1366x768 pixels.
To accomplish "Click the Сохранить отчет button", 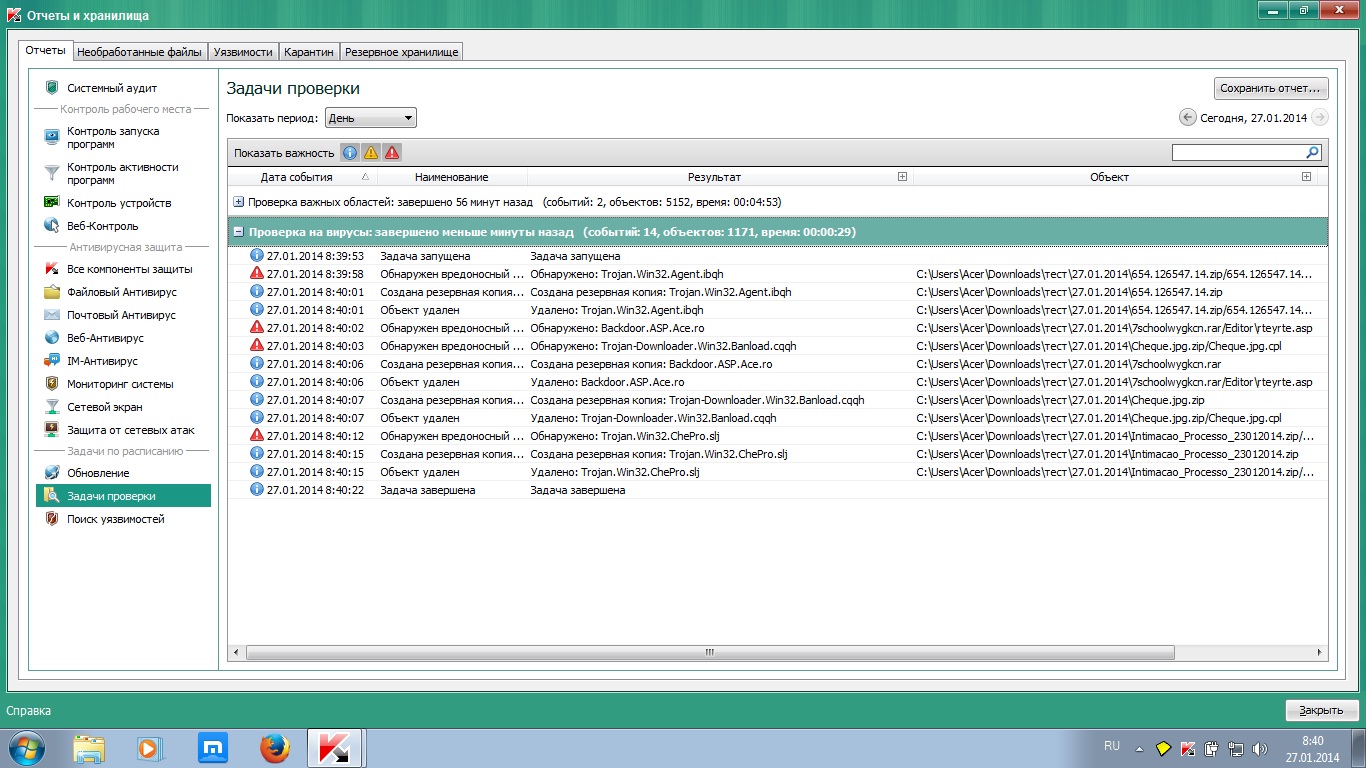I will pyautogui.click(x=1271, y=88).
